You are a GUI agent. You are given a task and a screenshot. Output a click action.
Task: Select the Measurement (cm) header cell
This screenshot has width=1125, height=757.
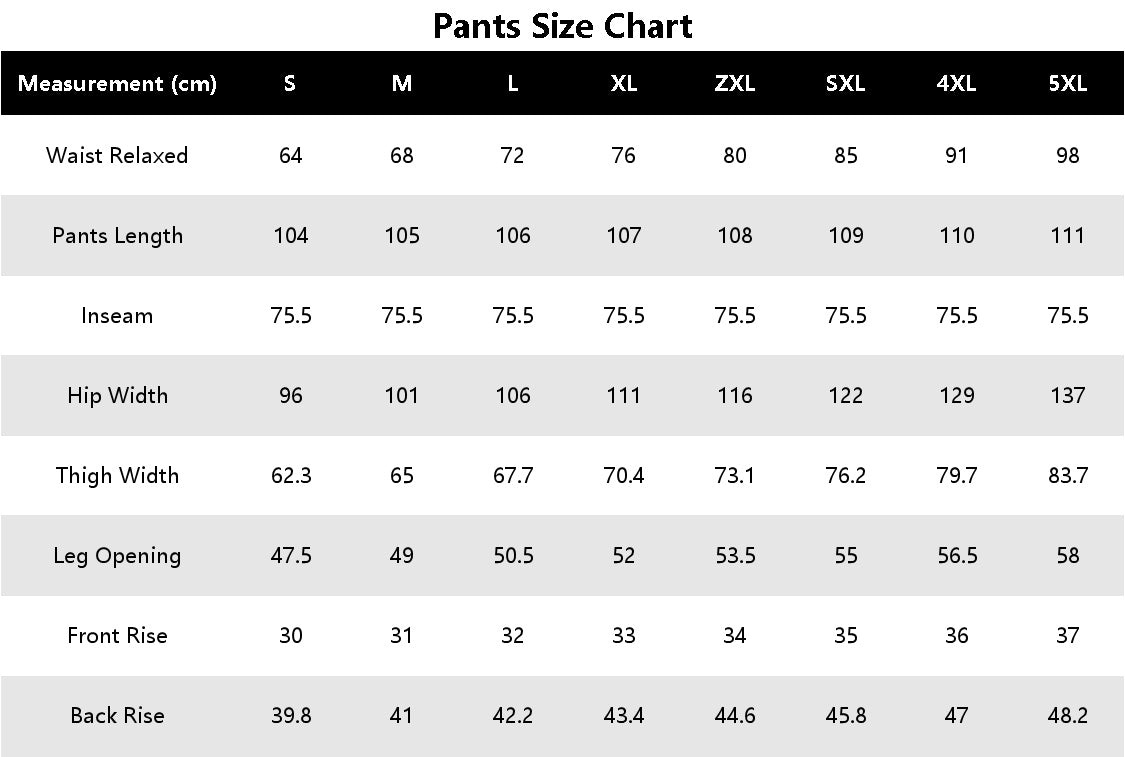pyautogui.click(x=117, y=84)
